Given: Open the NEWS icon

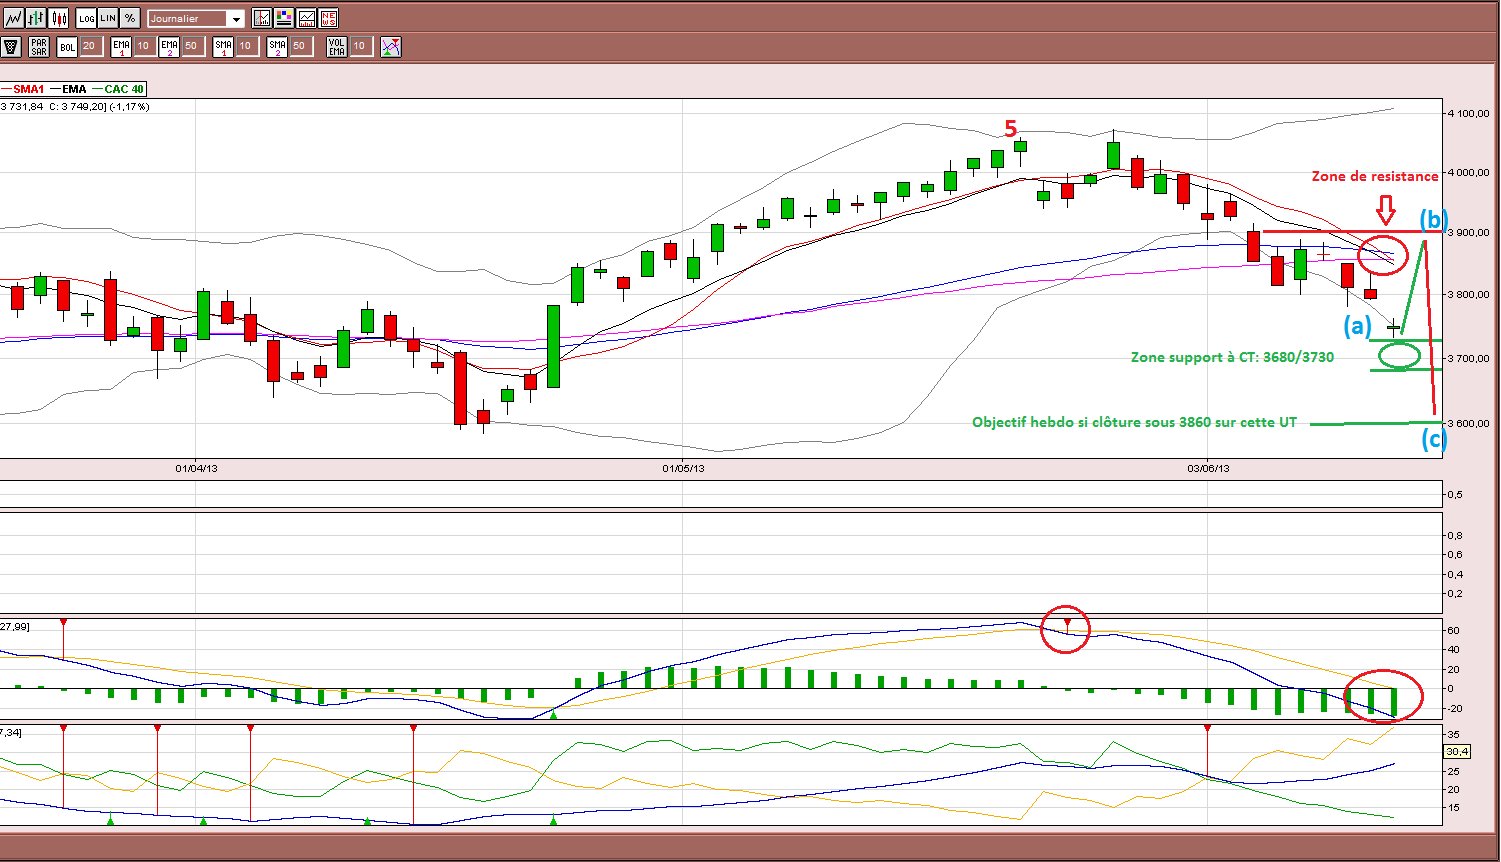Looking at the screenshot, I should 328,18.
